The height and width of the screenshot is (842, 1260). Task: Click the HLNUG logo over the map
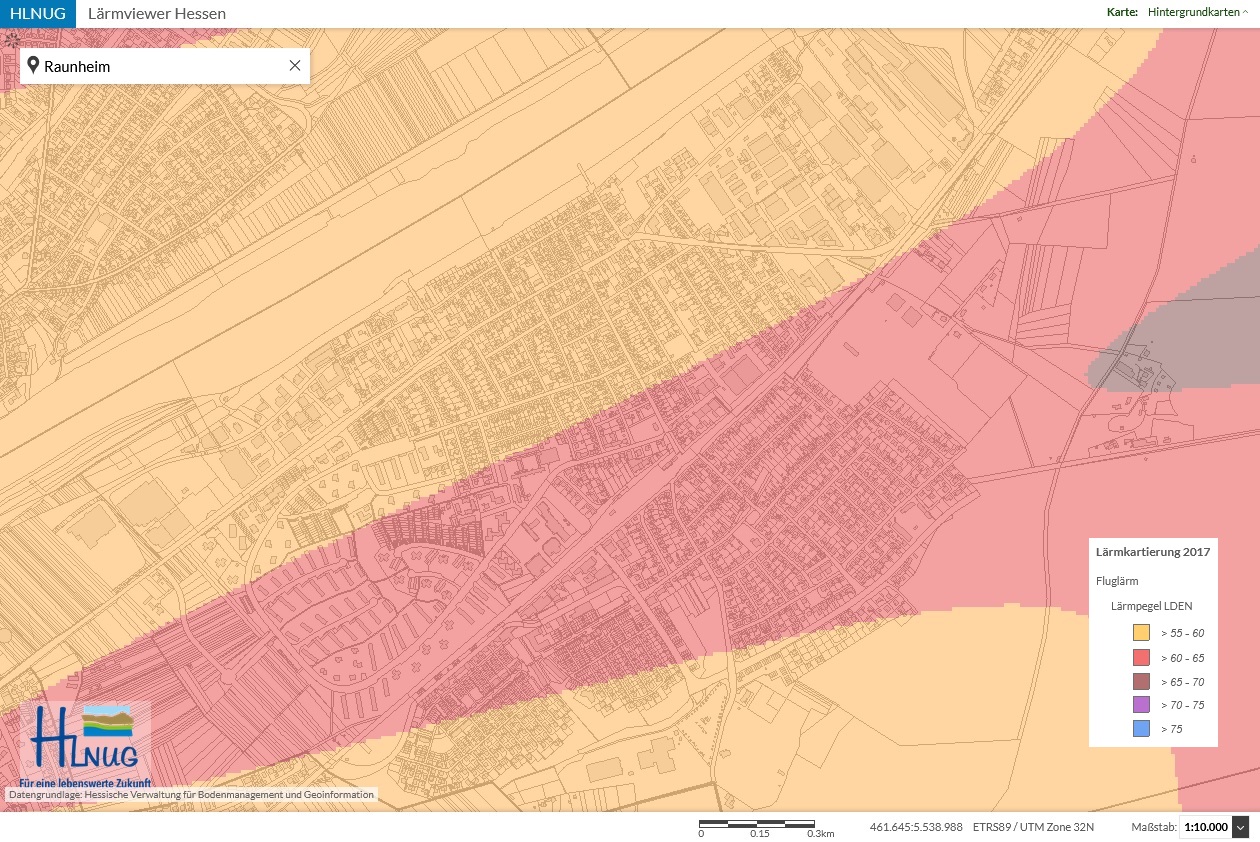click(85, 745)
